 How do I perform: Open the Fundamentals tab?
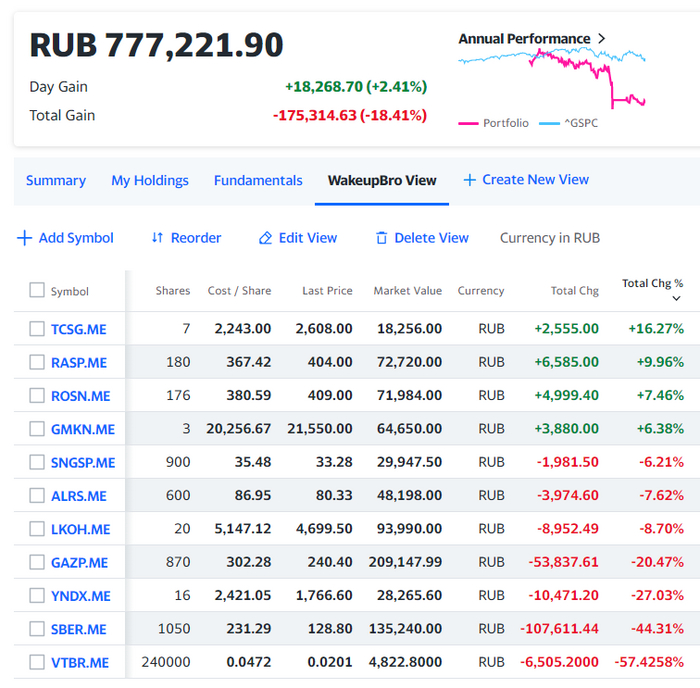(258, 181)
